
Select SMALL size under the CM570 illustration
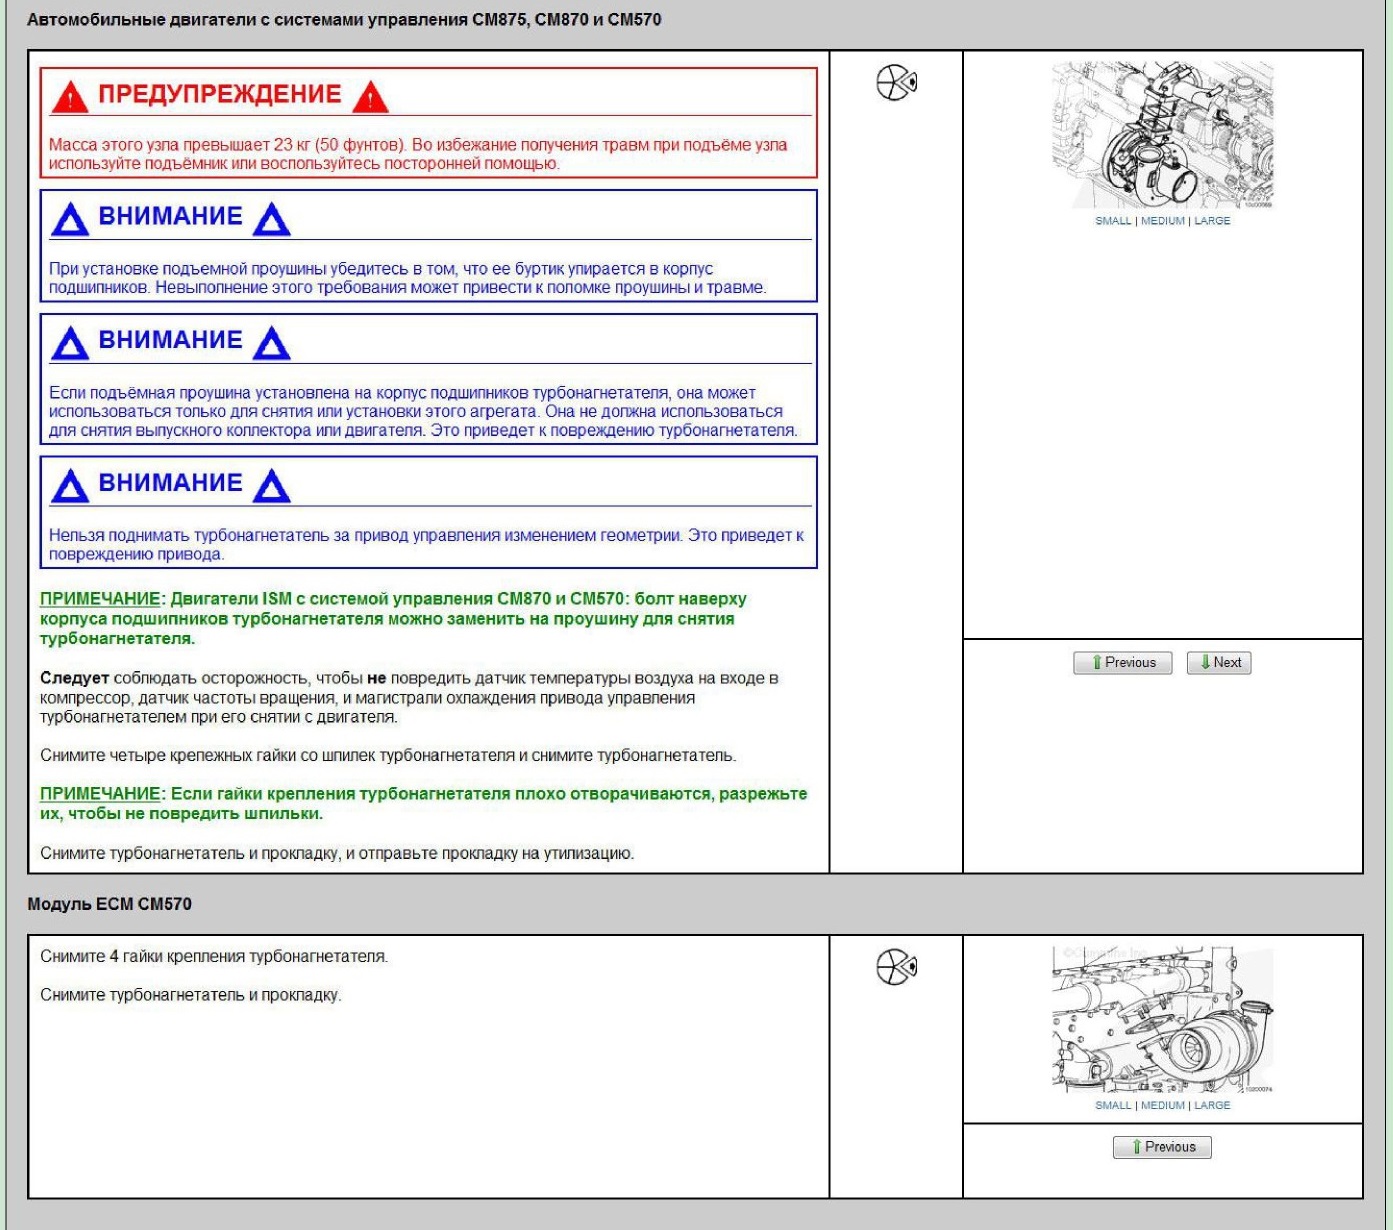click(x=1113, y=1105)
